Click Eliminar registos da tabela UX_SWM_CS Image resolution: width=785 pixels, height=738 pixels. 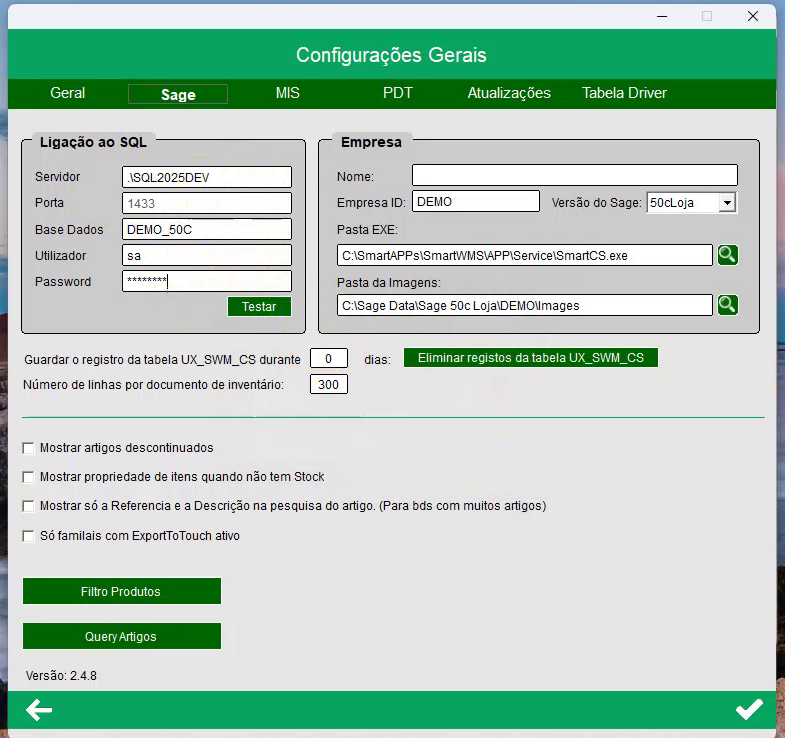tap(531, 357)
